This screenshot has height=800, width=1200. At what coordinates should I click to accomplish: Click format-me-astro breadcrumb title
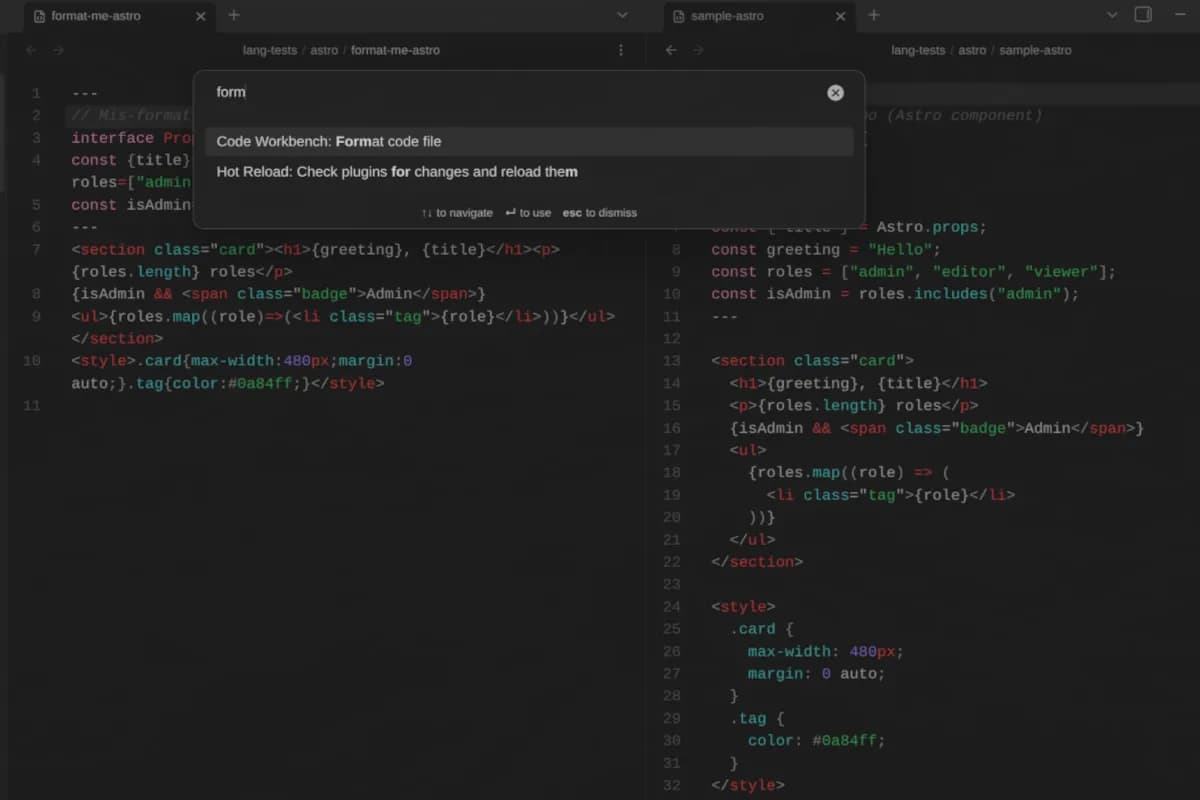tap(395, 50)
